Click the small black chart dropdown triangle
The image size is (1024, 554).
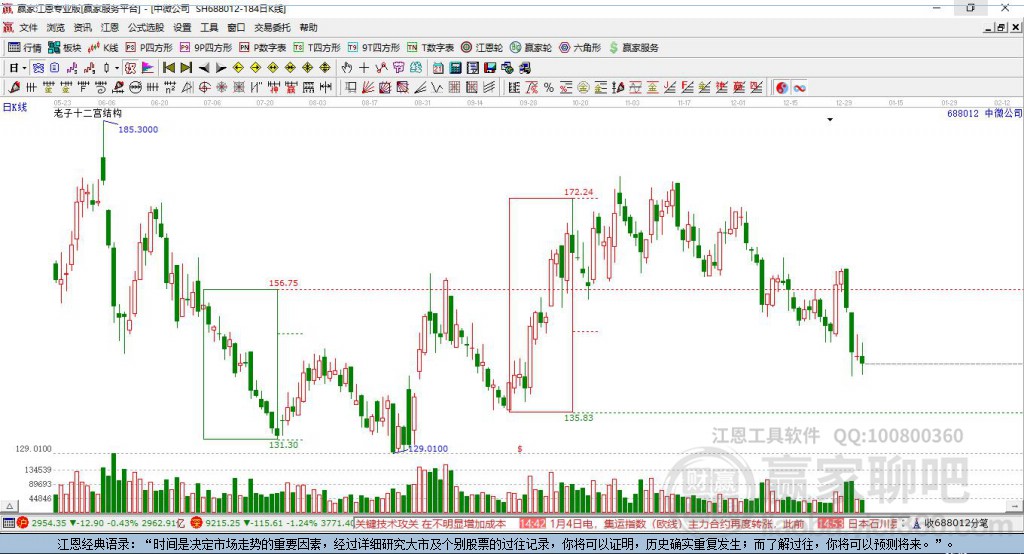click(x=830, y=120)
